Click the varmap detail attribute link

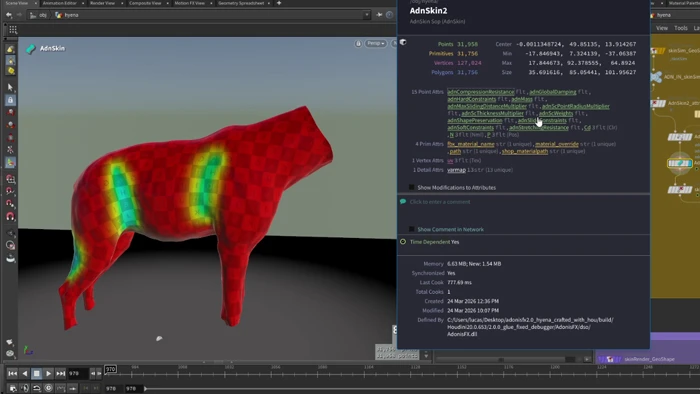(x=456, y=170)
